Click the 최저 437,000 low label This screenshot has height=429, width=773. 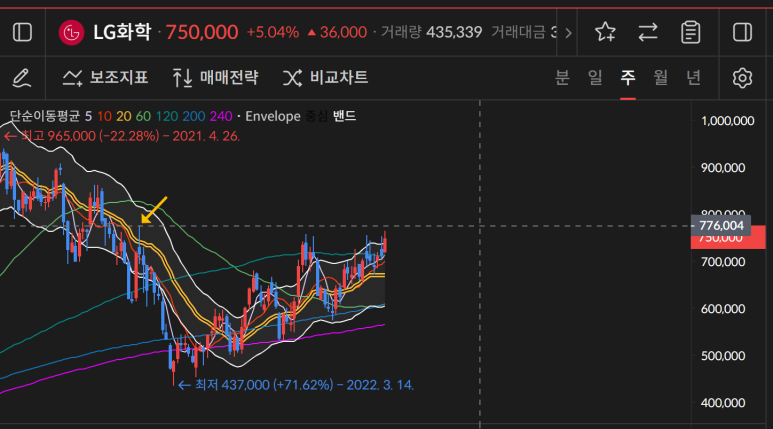tap(296, 385)
